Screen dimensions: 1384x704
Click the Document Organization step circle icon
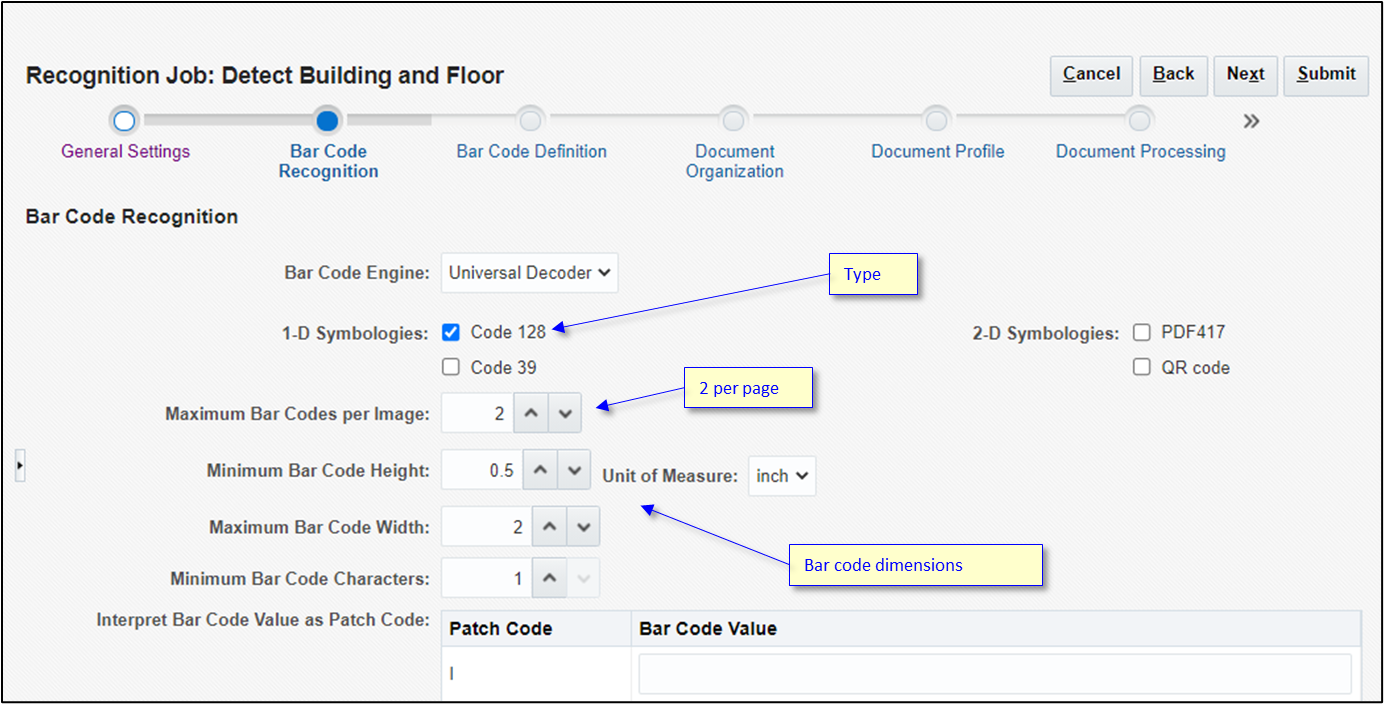tap(733, 120)
